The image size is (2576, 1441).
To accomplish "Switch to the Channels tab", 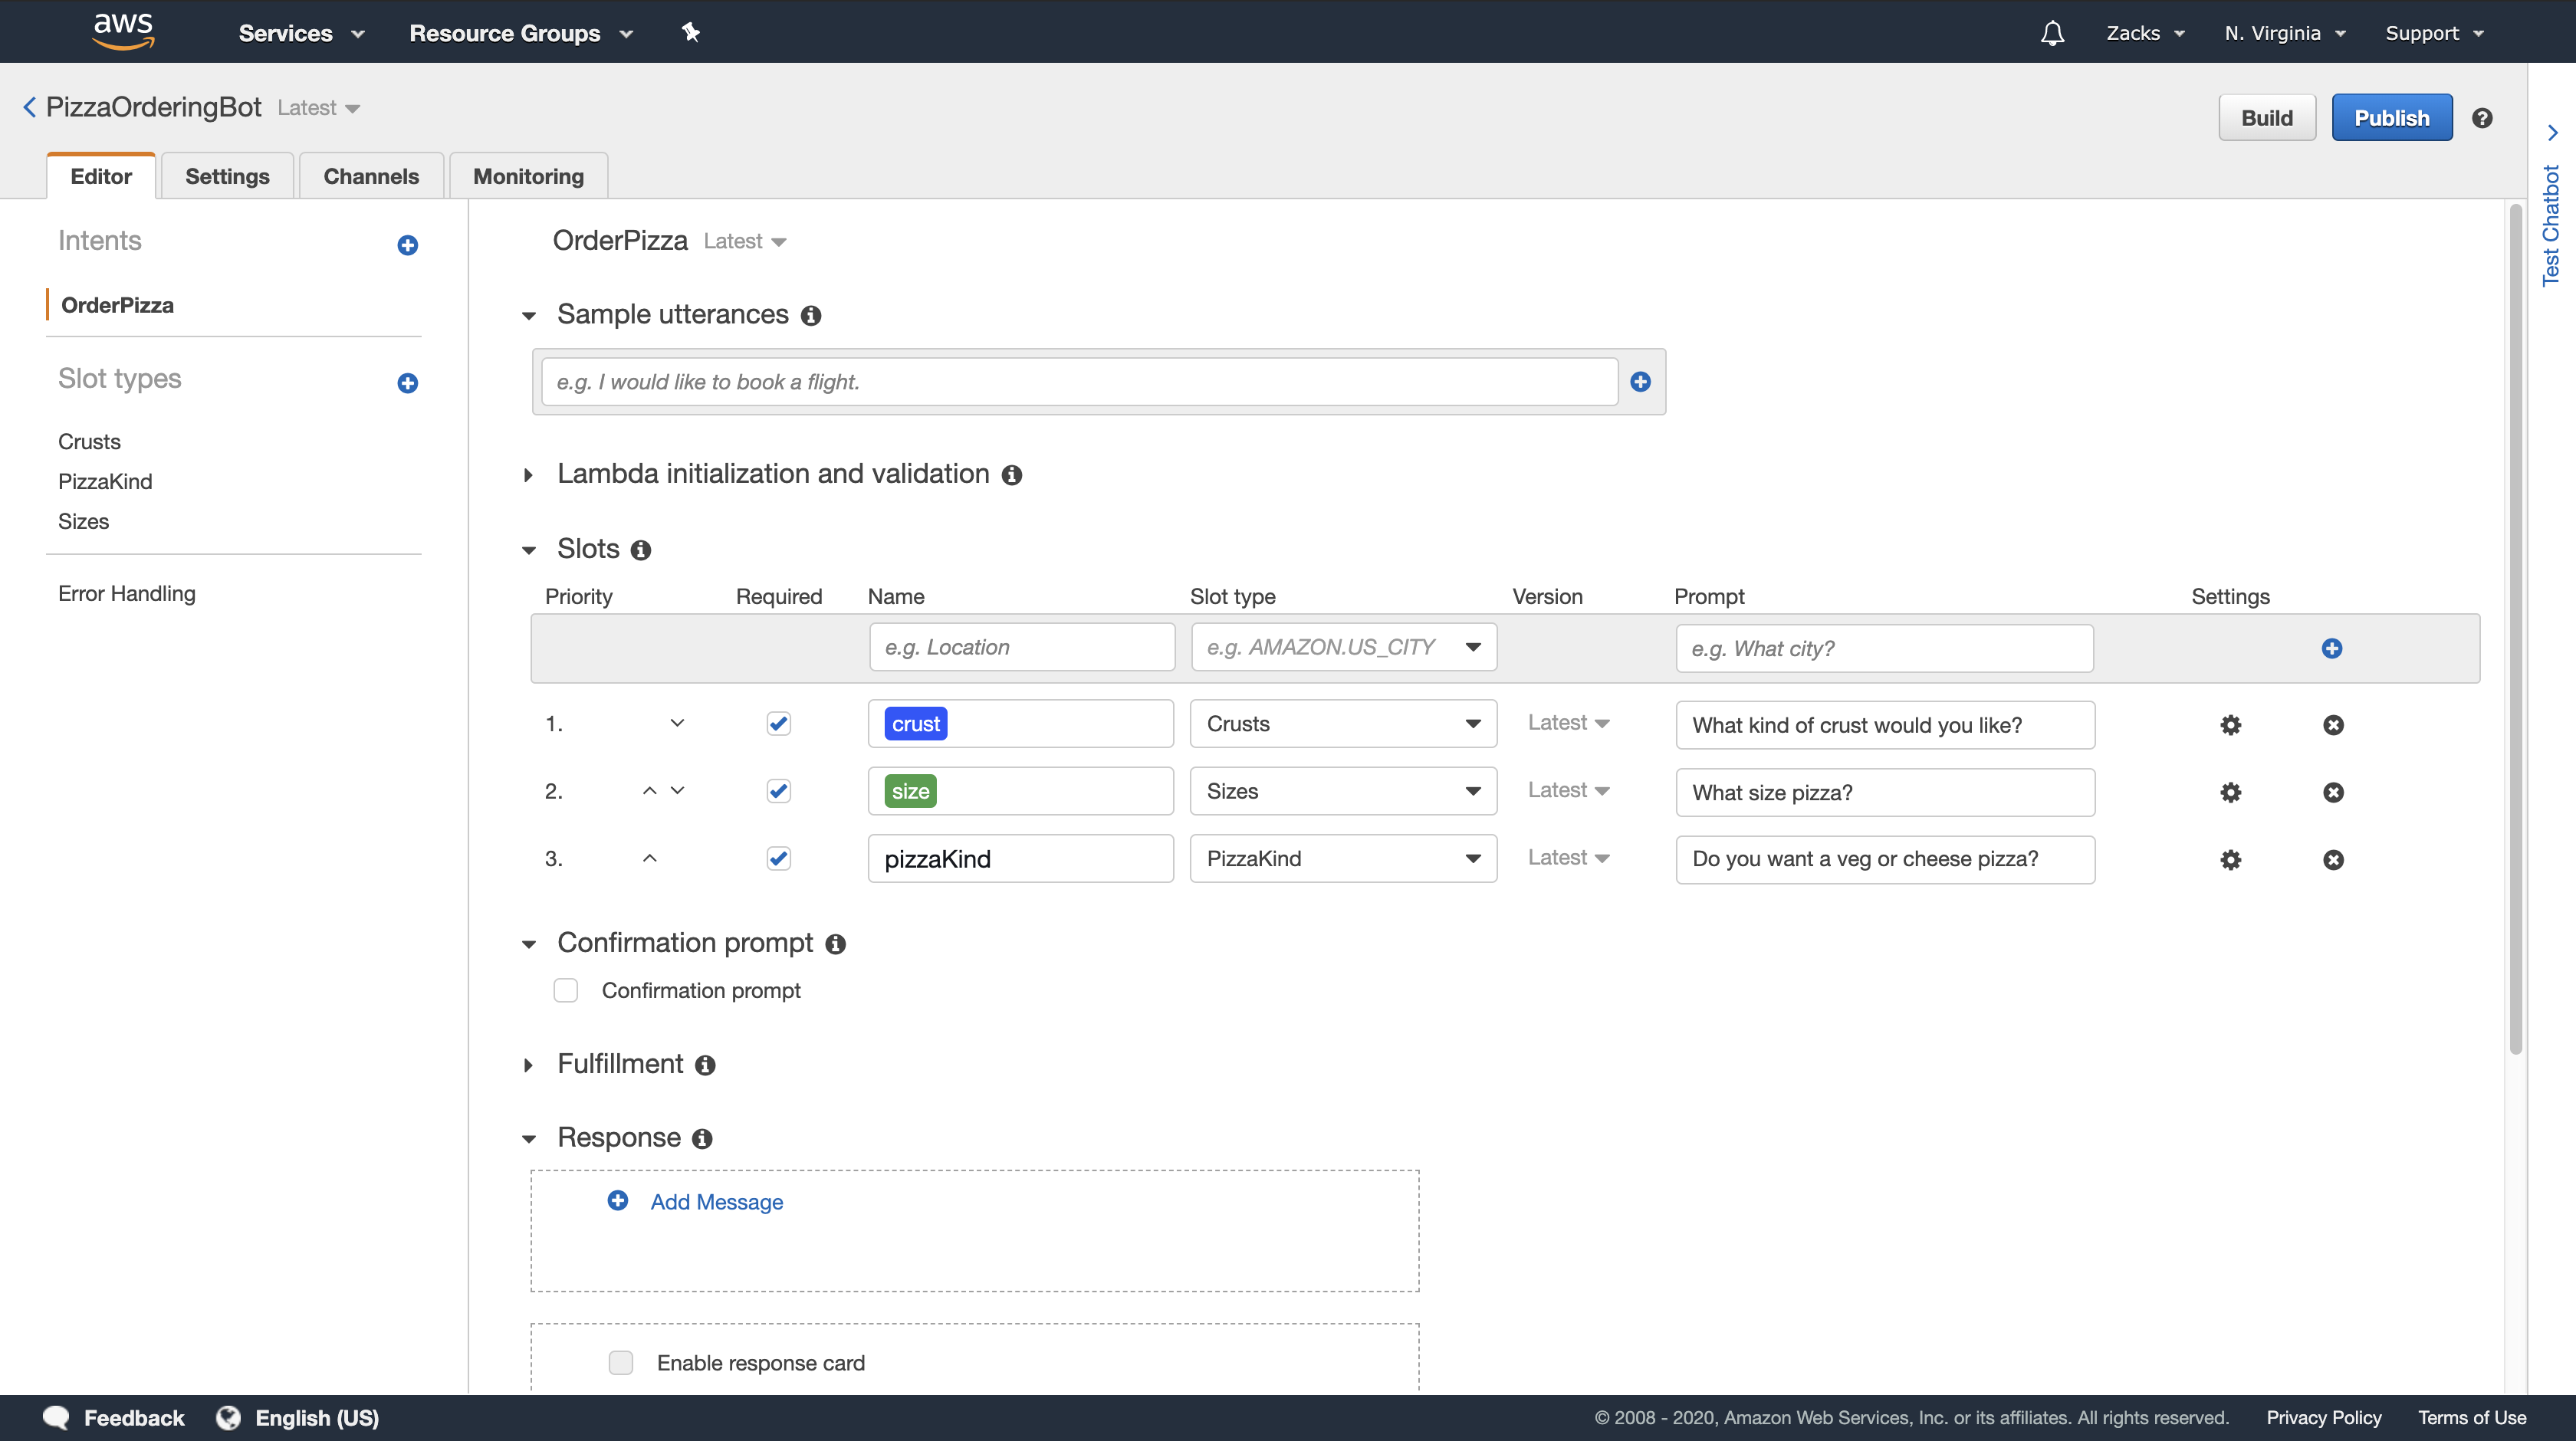I will point(371,176).
